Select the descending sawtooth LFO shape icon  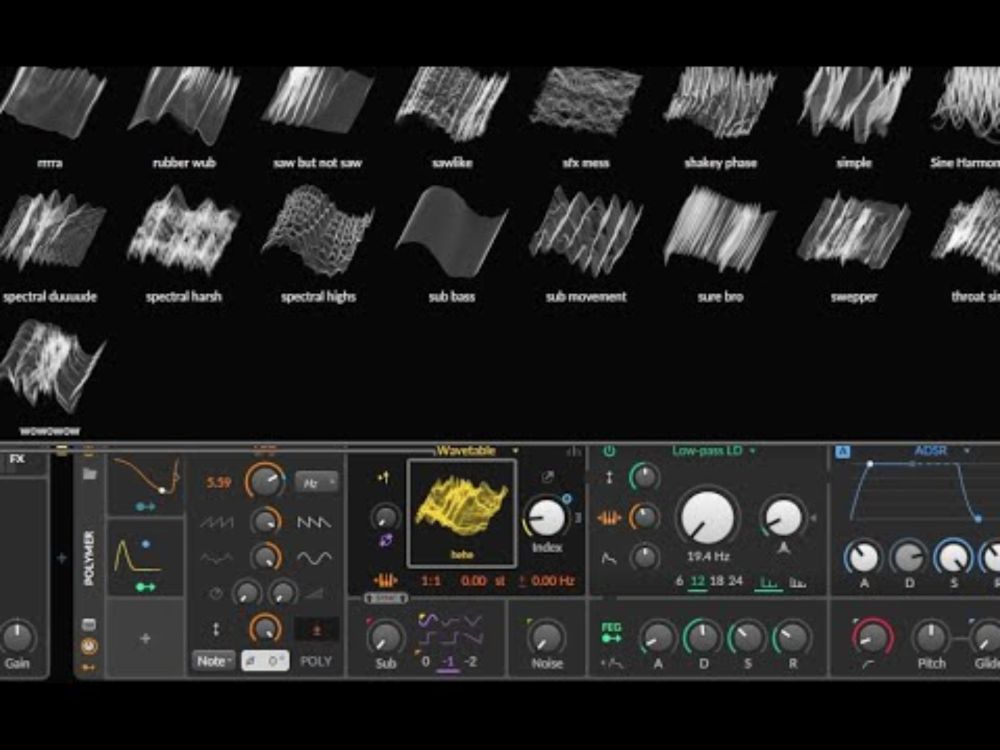pyautogui.click(x=314, y=523)
